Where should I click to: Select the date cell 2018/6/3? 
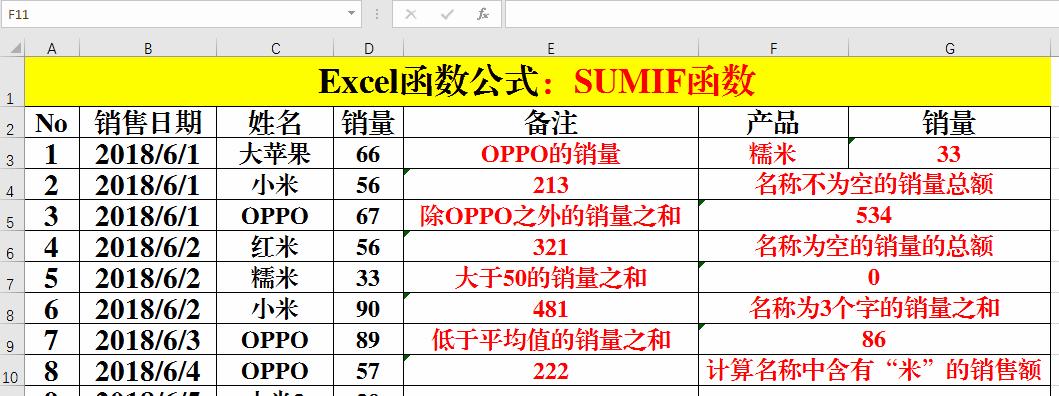pos(148,339)
